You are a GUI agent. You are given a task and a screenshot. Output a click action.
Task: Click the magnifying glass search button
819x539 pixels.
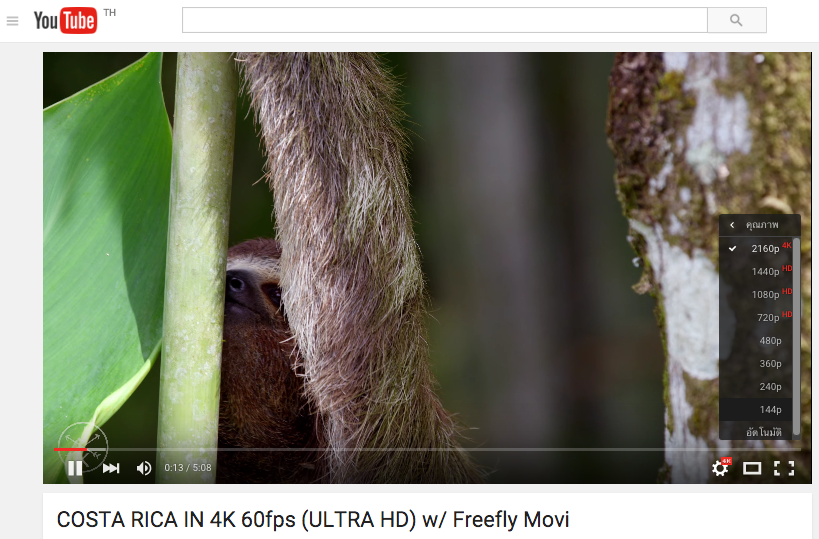tap(736, 20)
